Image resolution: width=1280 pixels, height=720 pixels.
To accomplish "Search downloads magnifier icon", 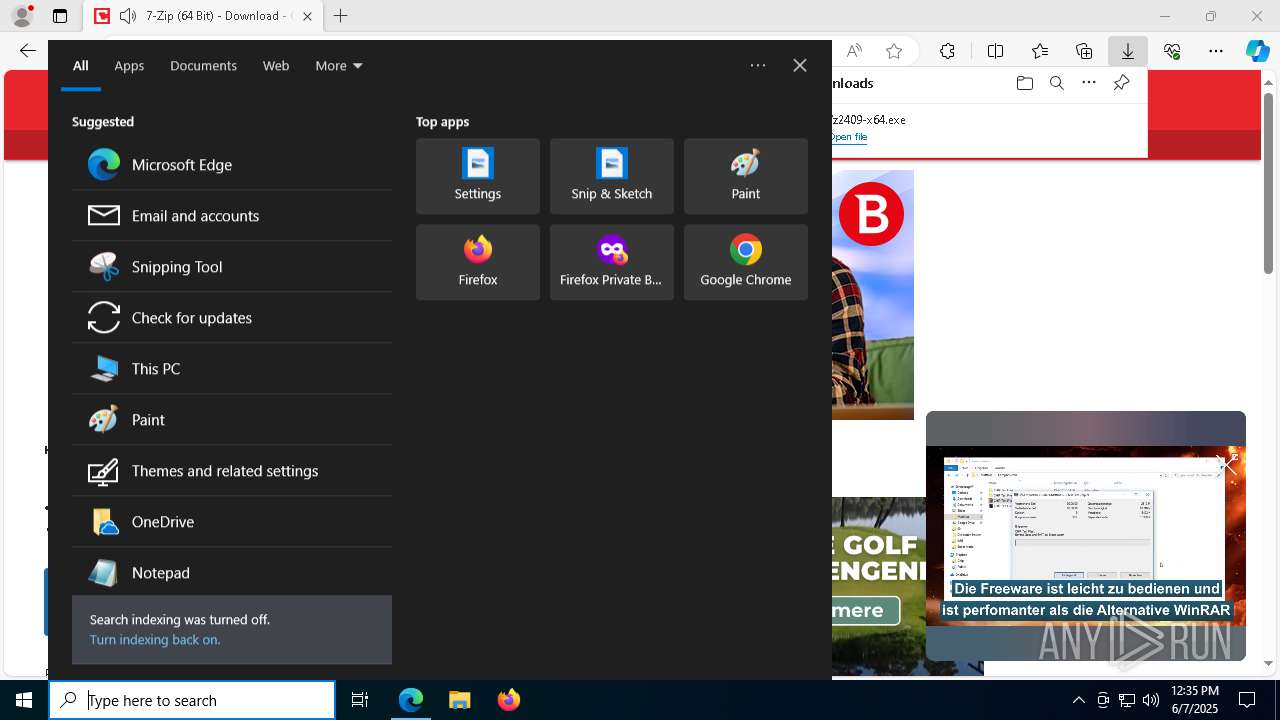I will click(1057, 83).
